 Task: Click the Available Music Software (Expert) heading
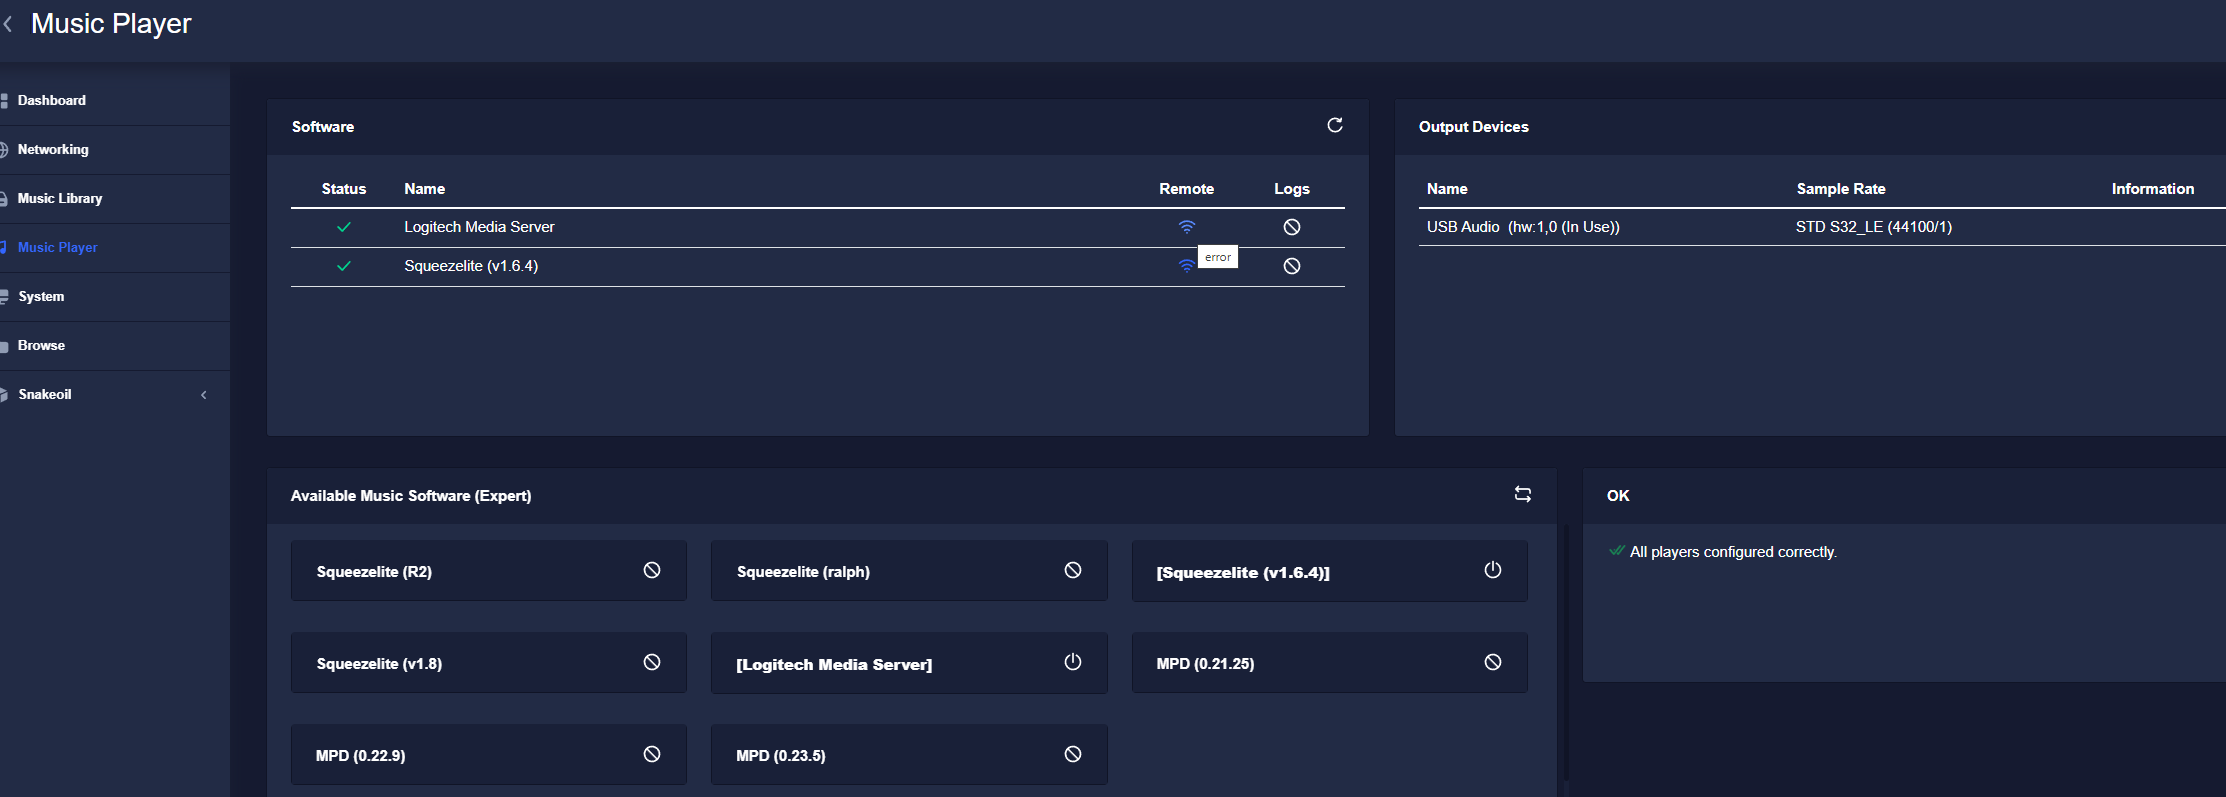(411, 496)
